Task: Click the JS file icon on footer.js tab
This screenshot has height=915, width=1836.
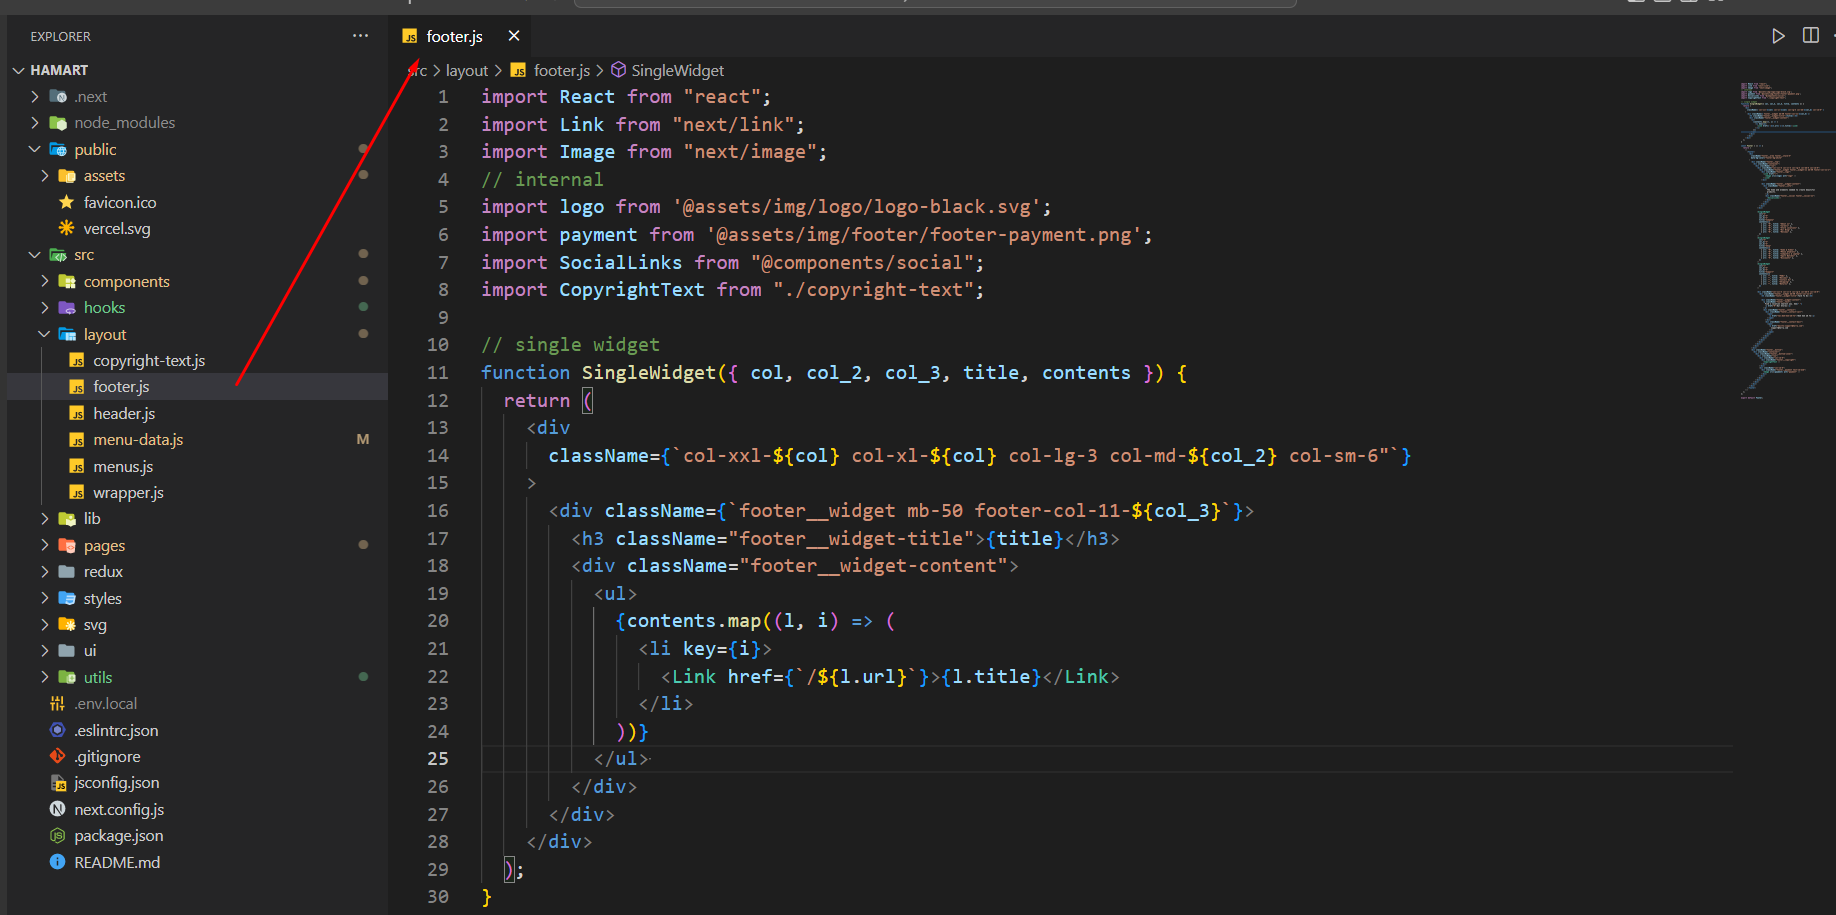Action: 410,37
